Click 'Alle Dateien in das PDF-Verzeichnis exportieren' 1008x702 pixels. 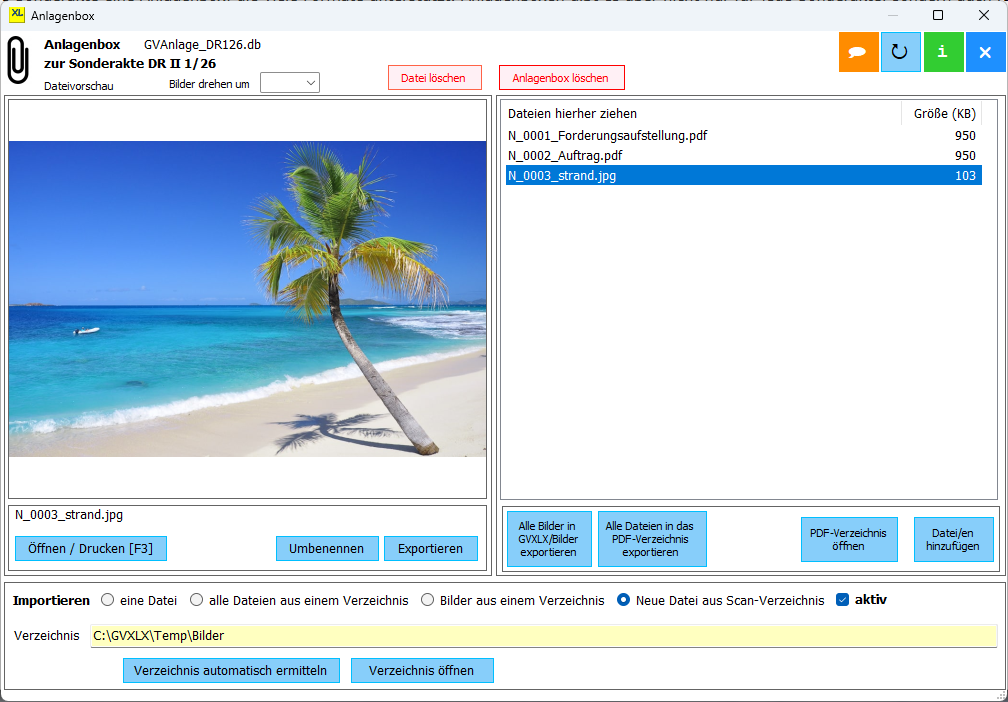pos(652,539)
